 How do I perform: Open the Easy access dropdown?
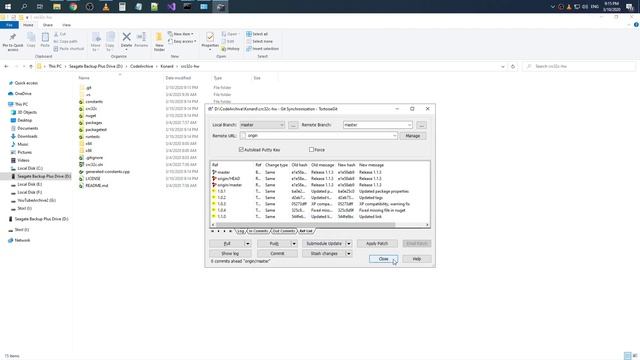click(x=182, y=41)
